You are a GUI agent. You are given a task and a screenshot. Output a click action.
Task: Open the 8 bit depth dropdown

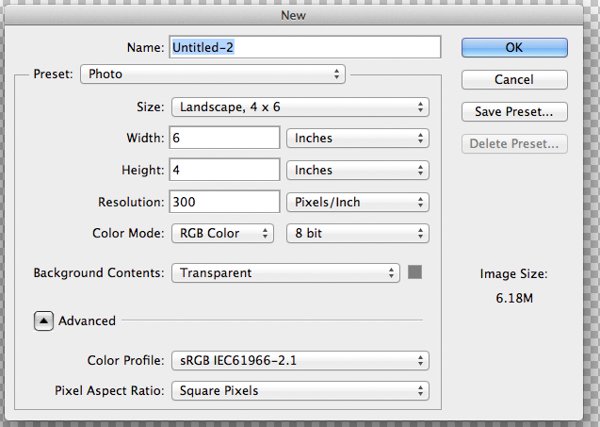(x=358, y=234)
